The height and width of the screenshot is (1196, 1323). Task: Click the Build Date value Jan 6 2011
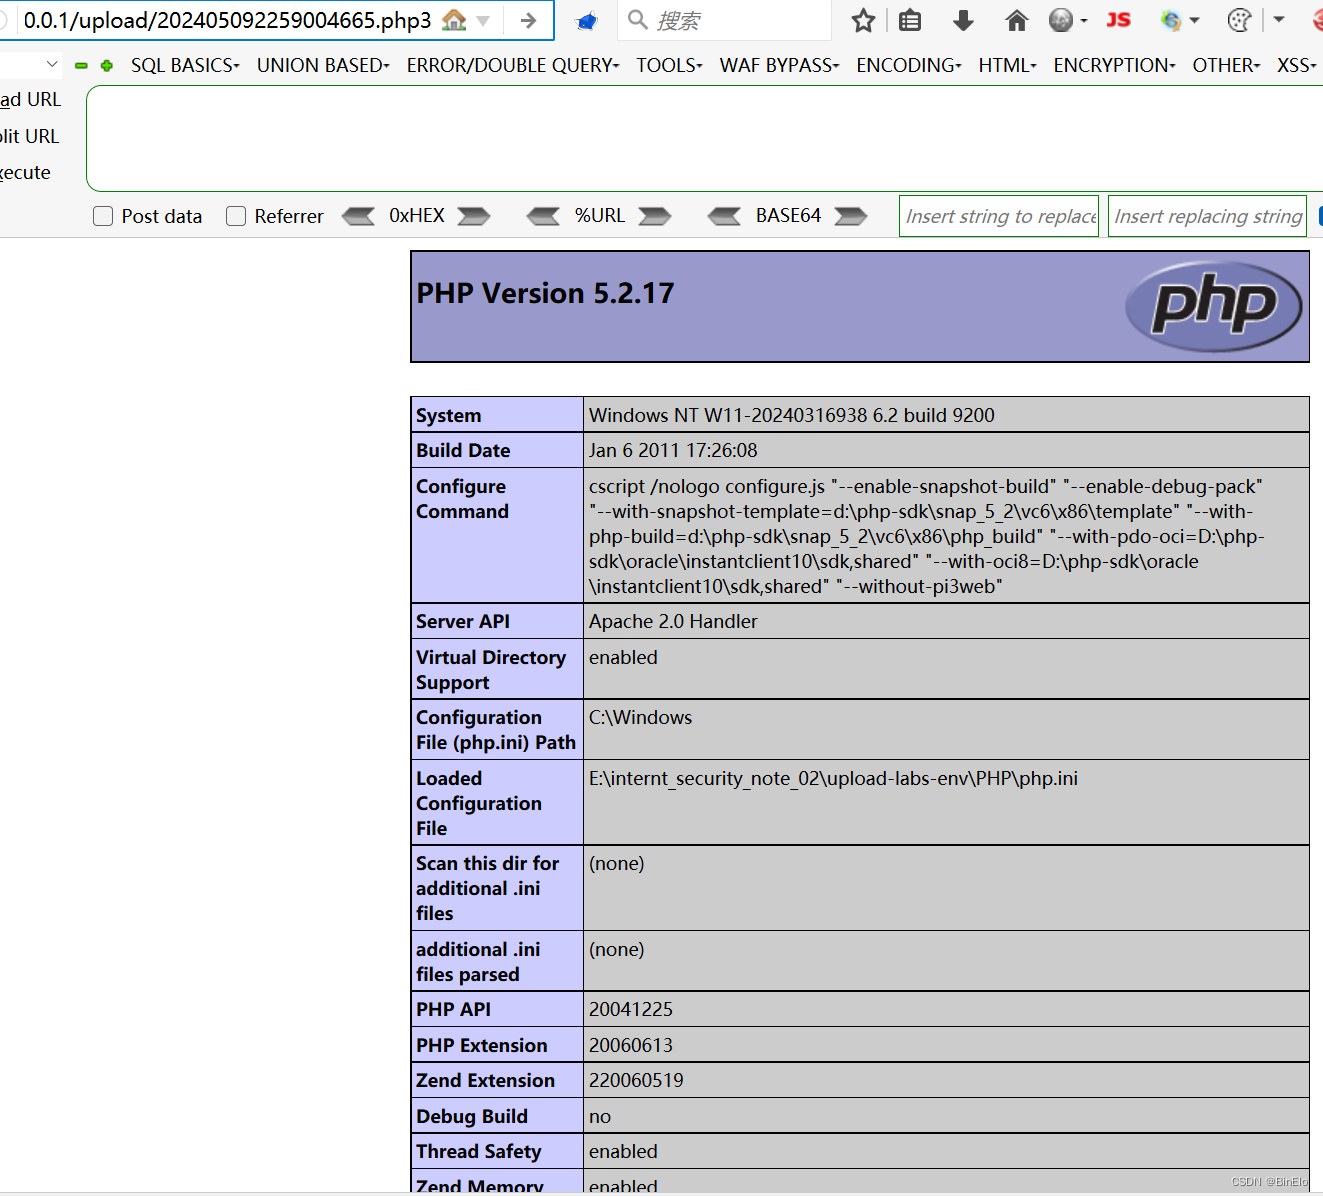[x=673, y=450]
